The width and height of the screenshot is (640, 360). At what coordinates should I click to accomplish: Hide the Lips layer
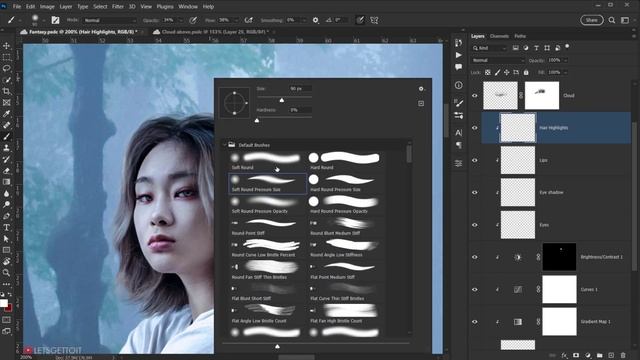point(475,160)
